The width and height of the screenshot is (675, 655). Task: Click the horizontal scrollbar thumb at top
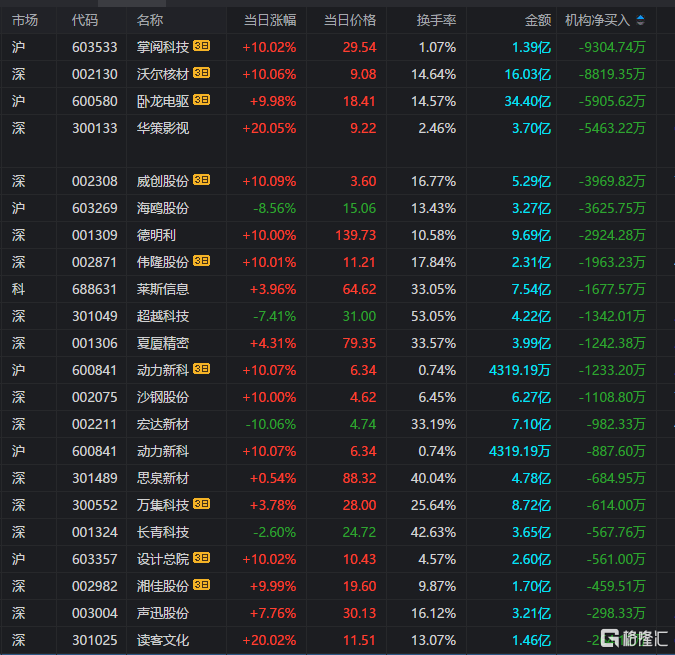point(132,3)
